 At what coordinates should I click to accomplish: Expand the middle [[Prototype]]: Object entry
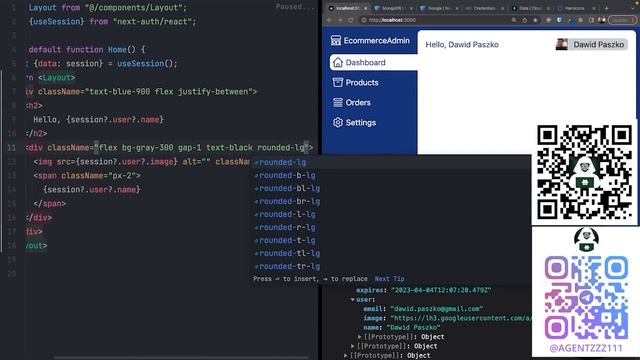[x=352, y=346]
